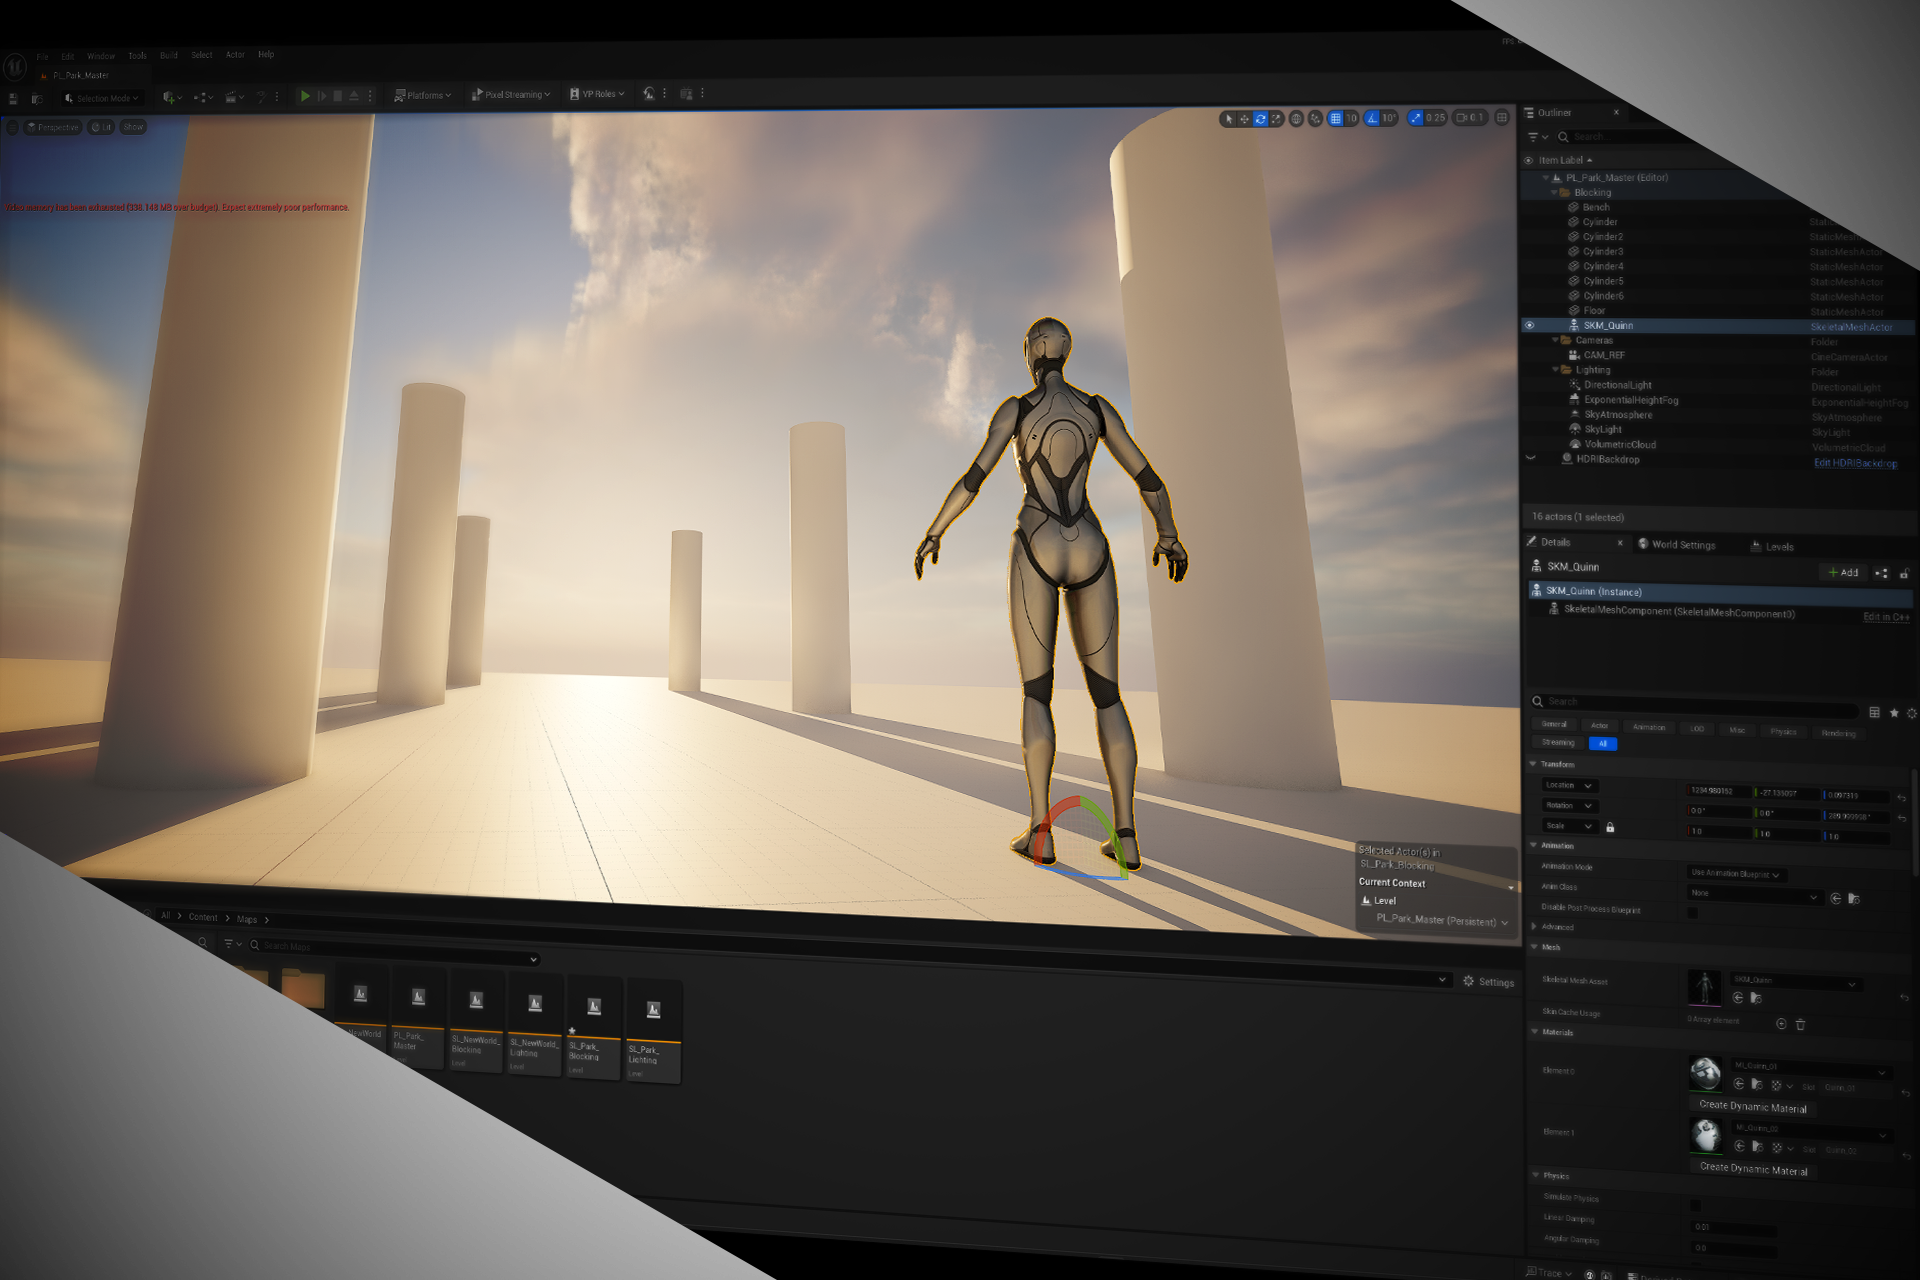This screenshot has width=1920, height=1280.
Task: Click the Save current level icon
Action: point(14,98)
